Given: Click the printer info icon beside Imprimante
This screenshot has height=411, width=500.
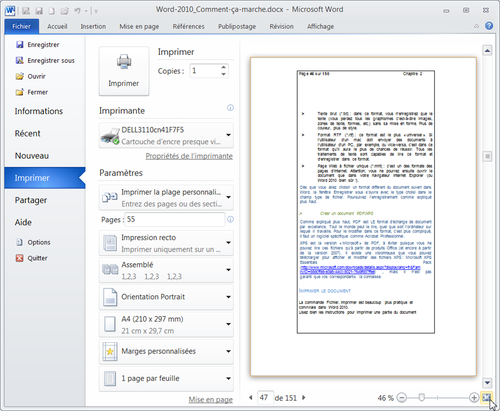Looking at the screenshot, I should [230, 108].
